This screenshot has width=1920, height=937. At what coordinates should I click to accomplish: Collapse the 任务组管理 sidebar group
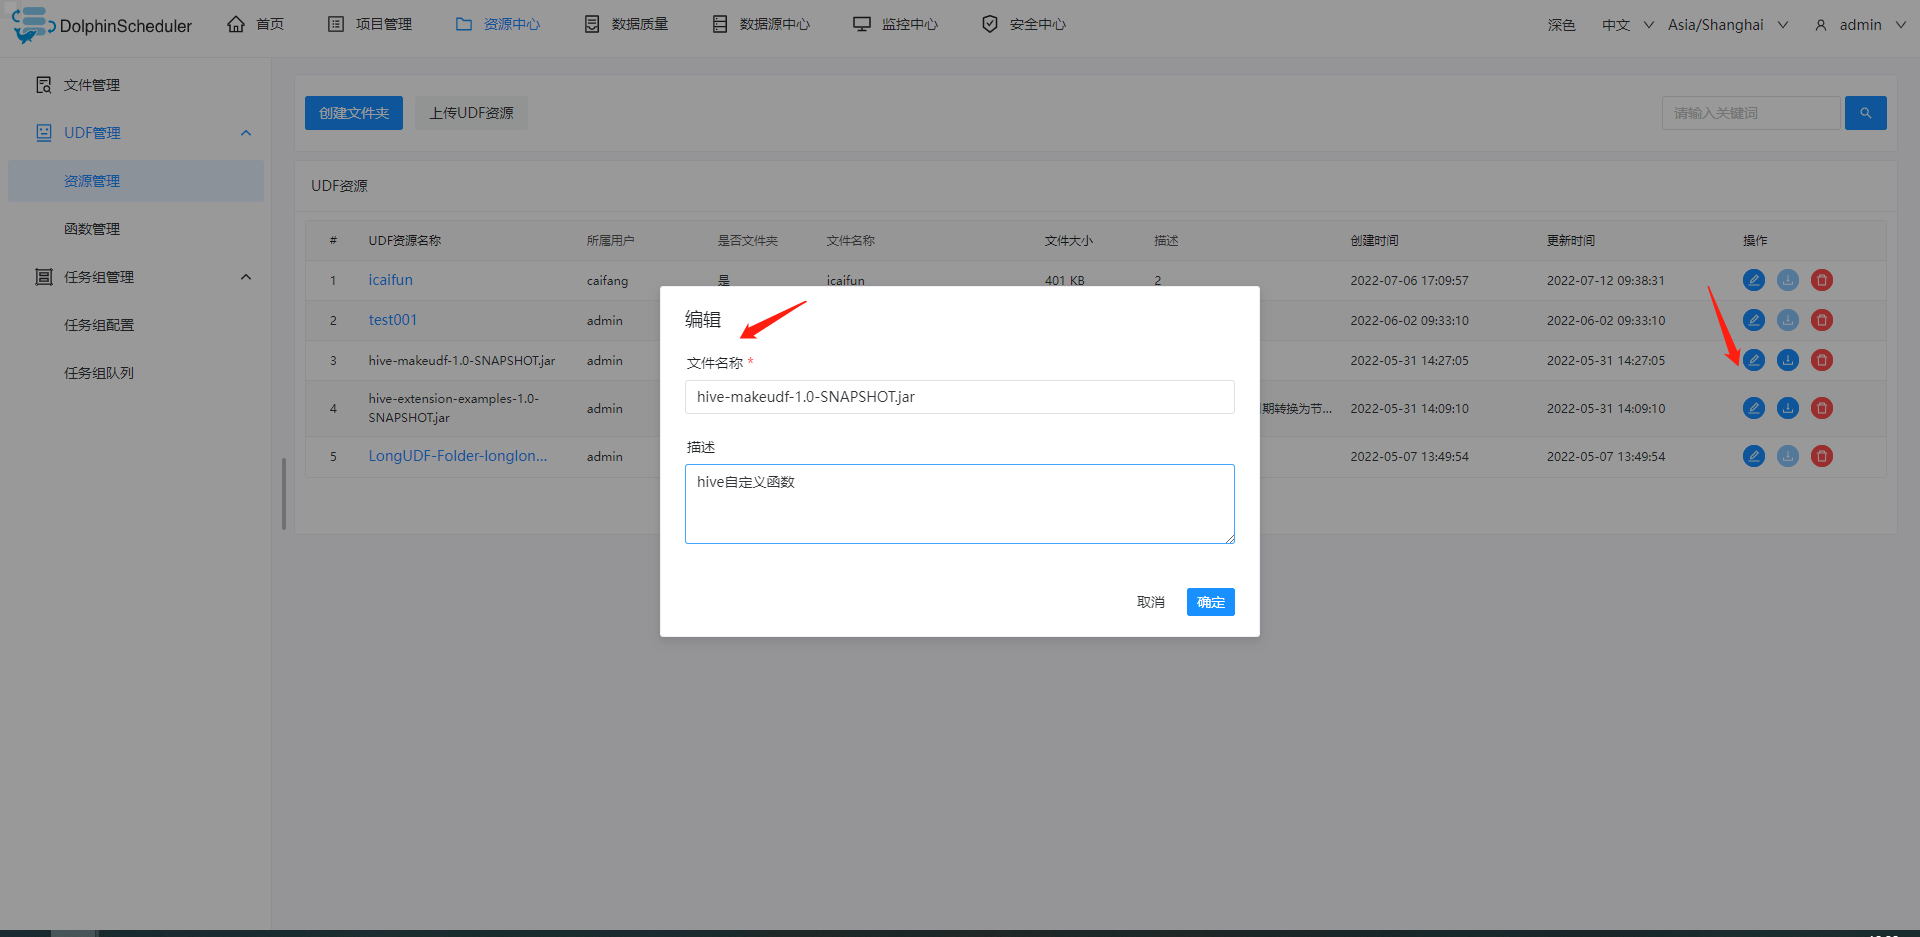[x=136, y=277]
